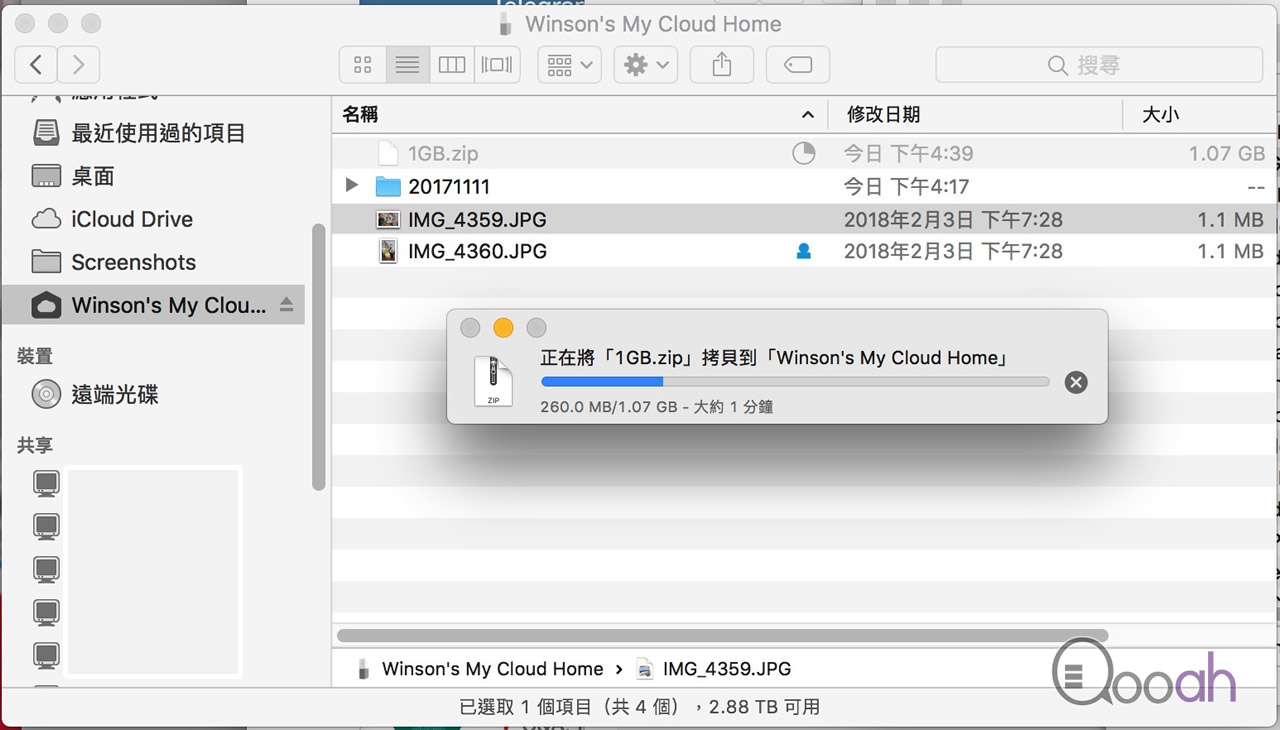The image size is (1280, 730).
Task: Eject Winson's My Cloud volume
Action: click(287, 304)
